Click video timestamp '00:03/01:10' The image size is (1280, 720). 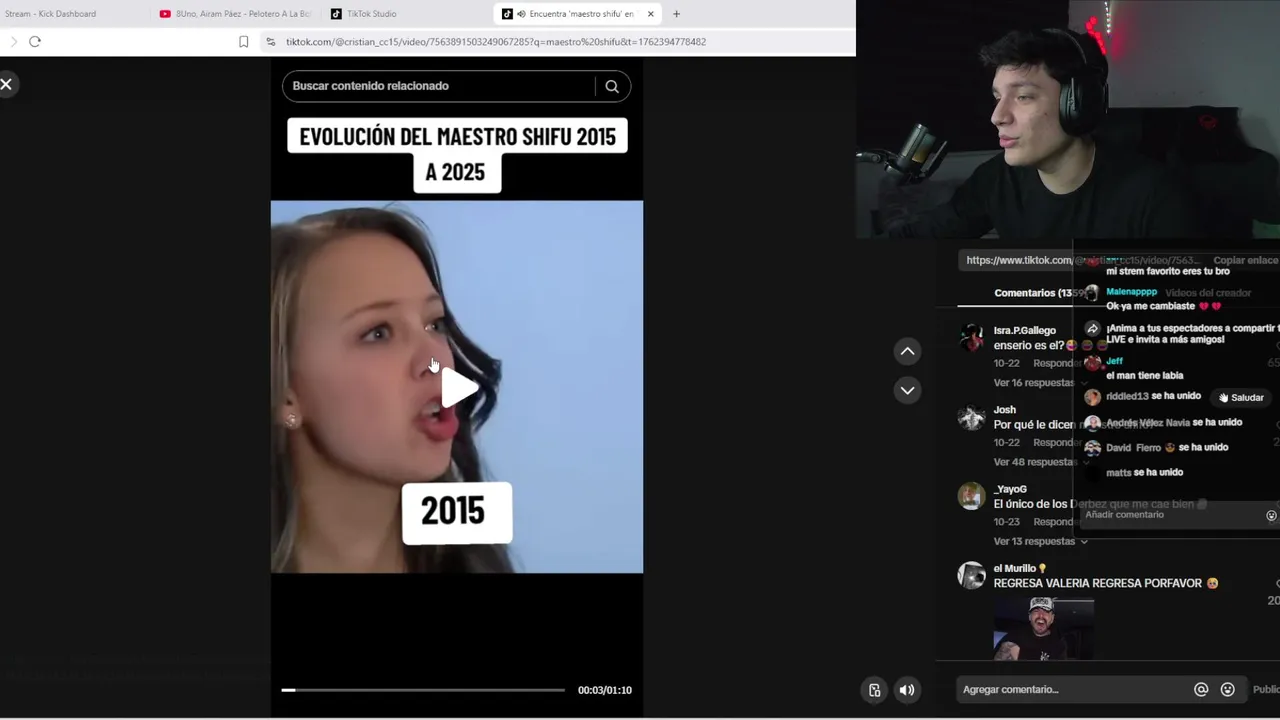tap(605, 690)
